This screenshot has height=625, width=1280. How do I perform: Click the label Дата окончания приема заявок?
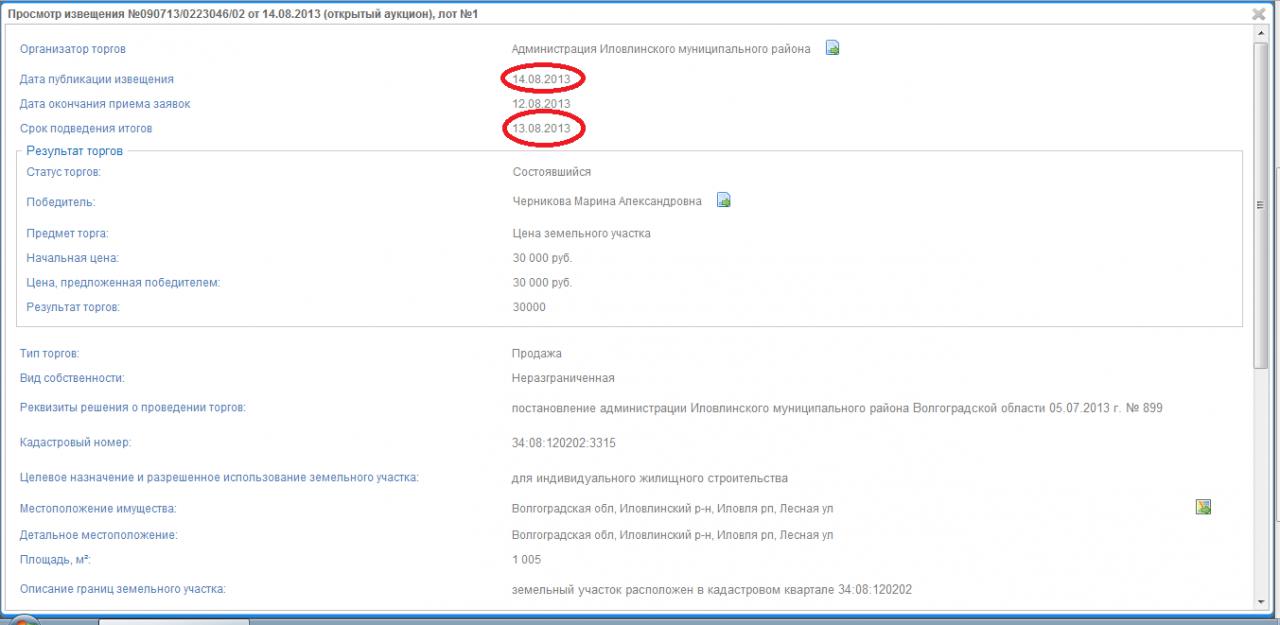(105, 104)
